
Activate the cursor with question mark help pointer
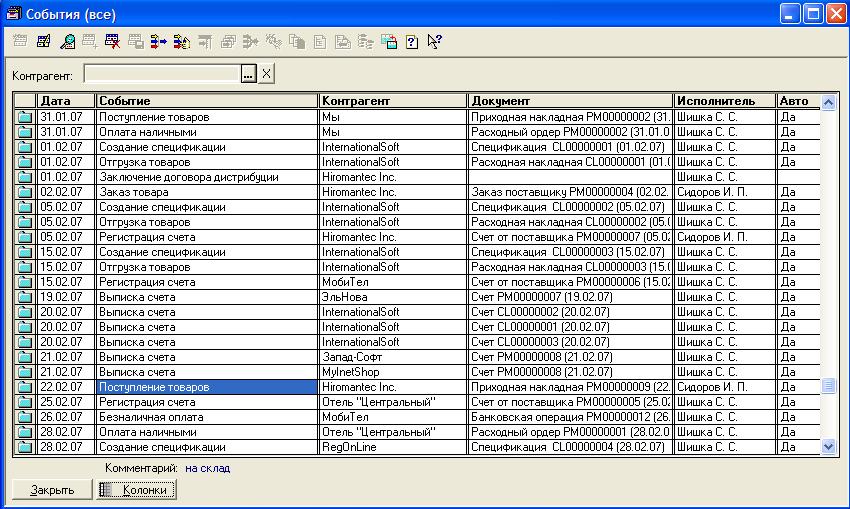pyautogui.click(x=434, y=41)
